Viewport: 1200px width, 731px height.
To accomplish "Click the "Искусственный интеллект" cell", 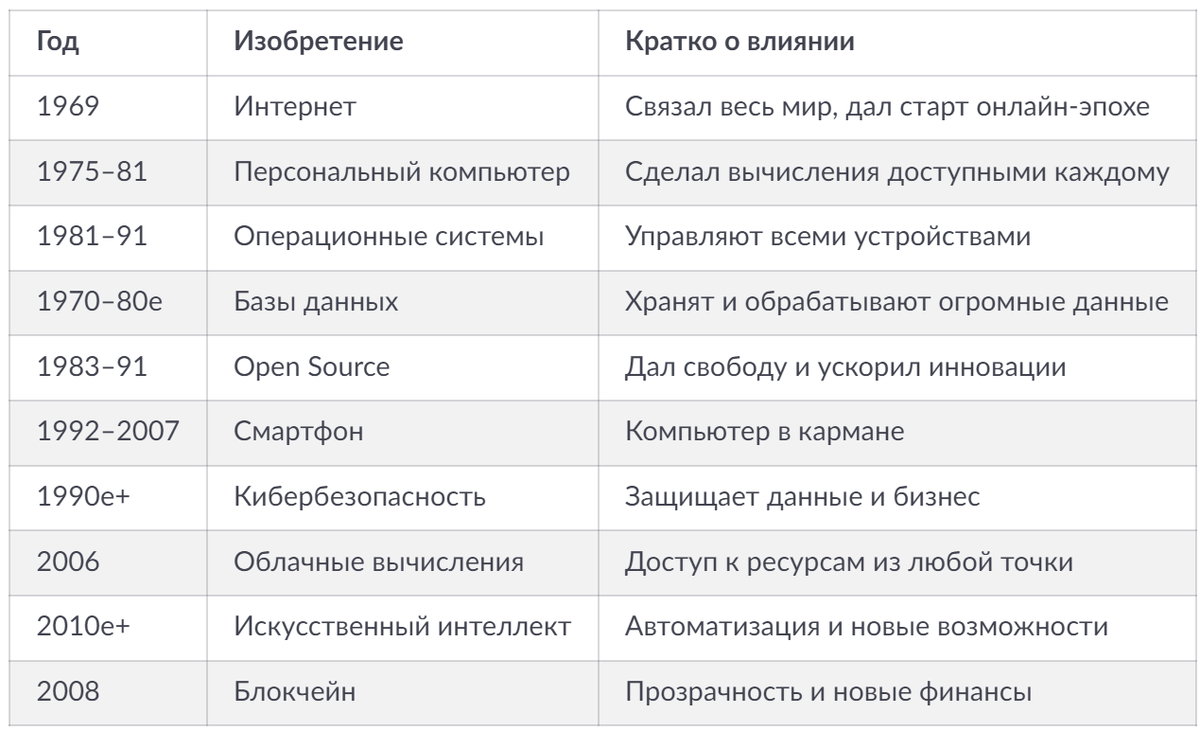I will coord(403,627).
